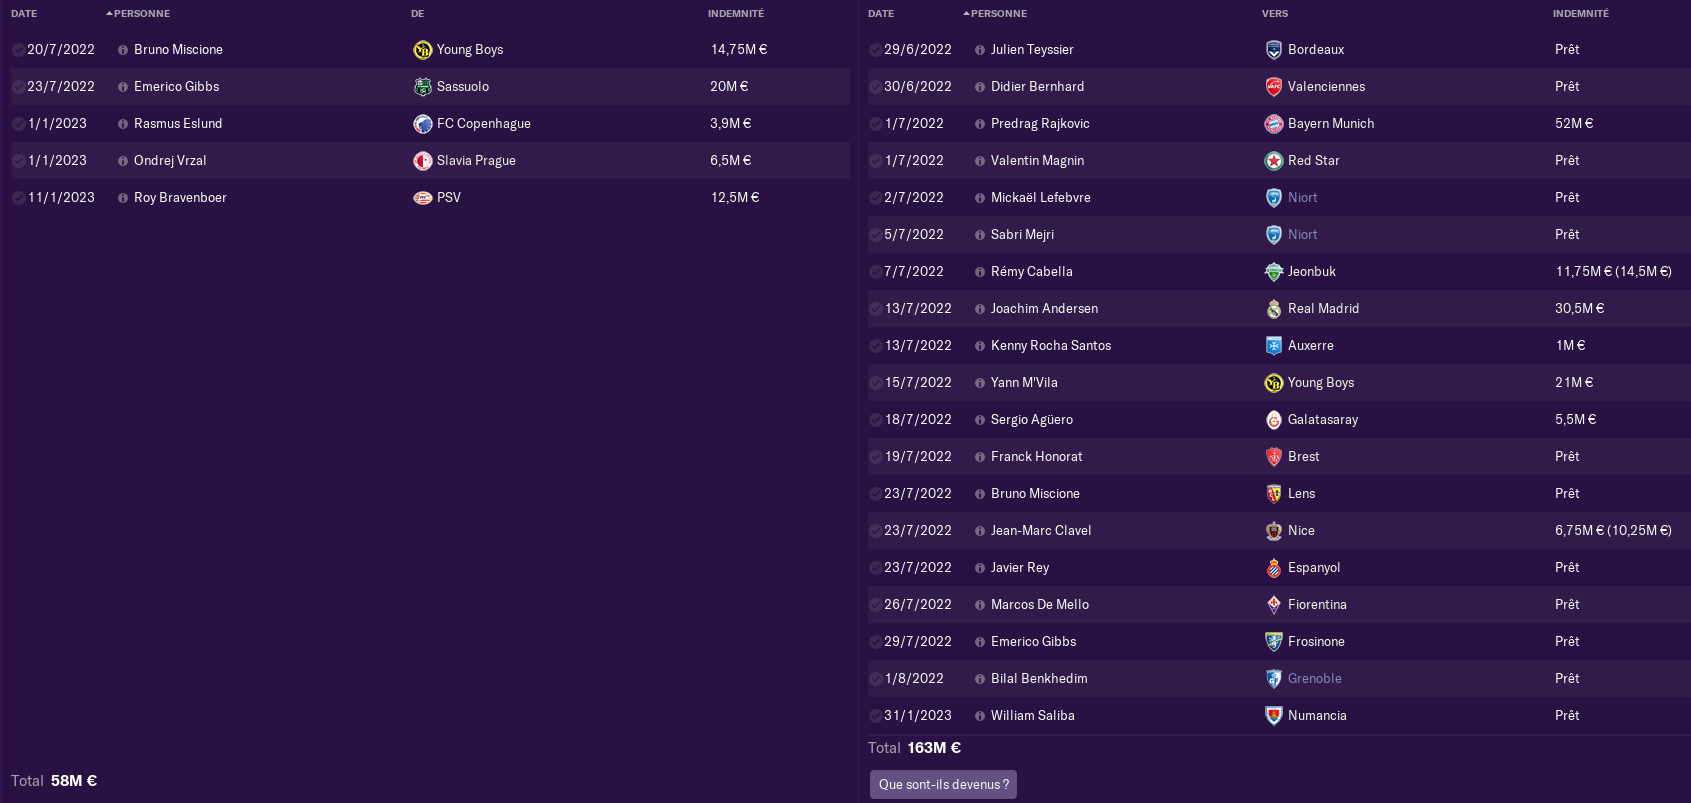This screenshot has width=1691, height=803.
Task: Click the Brest club badge
Action: [1274, 457]
